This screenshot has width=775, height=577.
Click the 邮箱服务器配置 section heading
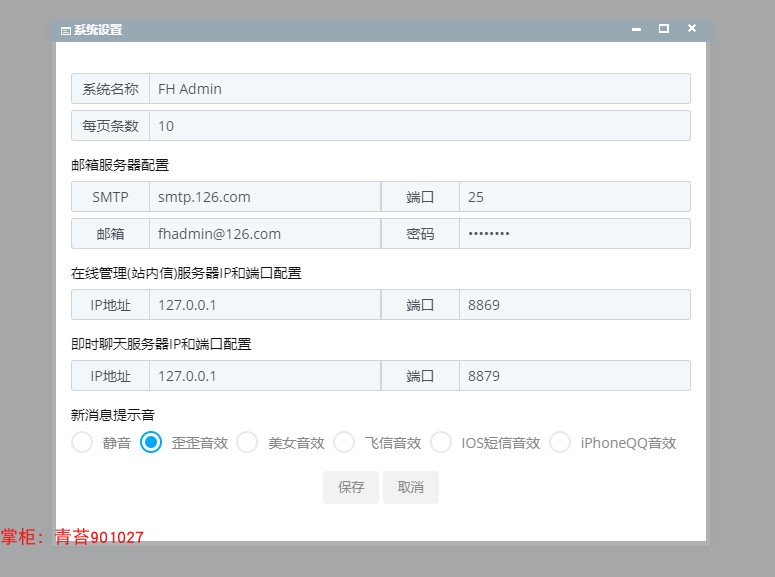pyautogui.click(x=120, y=165)
